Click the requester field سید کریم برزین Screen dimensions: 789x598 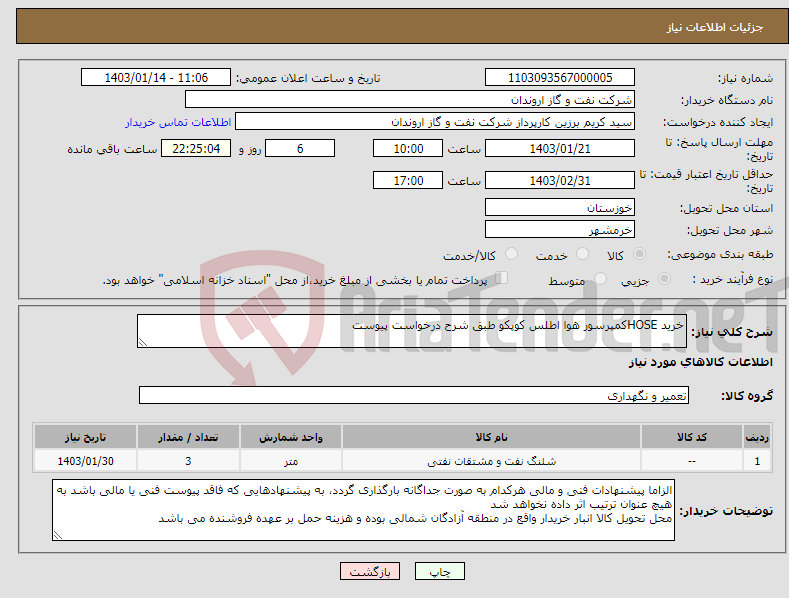[435, 122]
